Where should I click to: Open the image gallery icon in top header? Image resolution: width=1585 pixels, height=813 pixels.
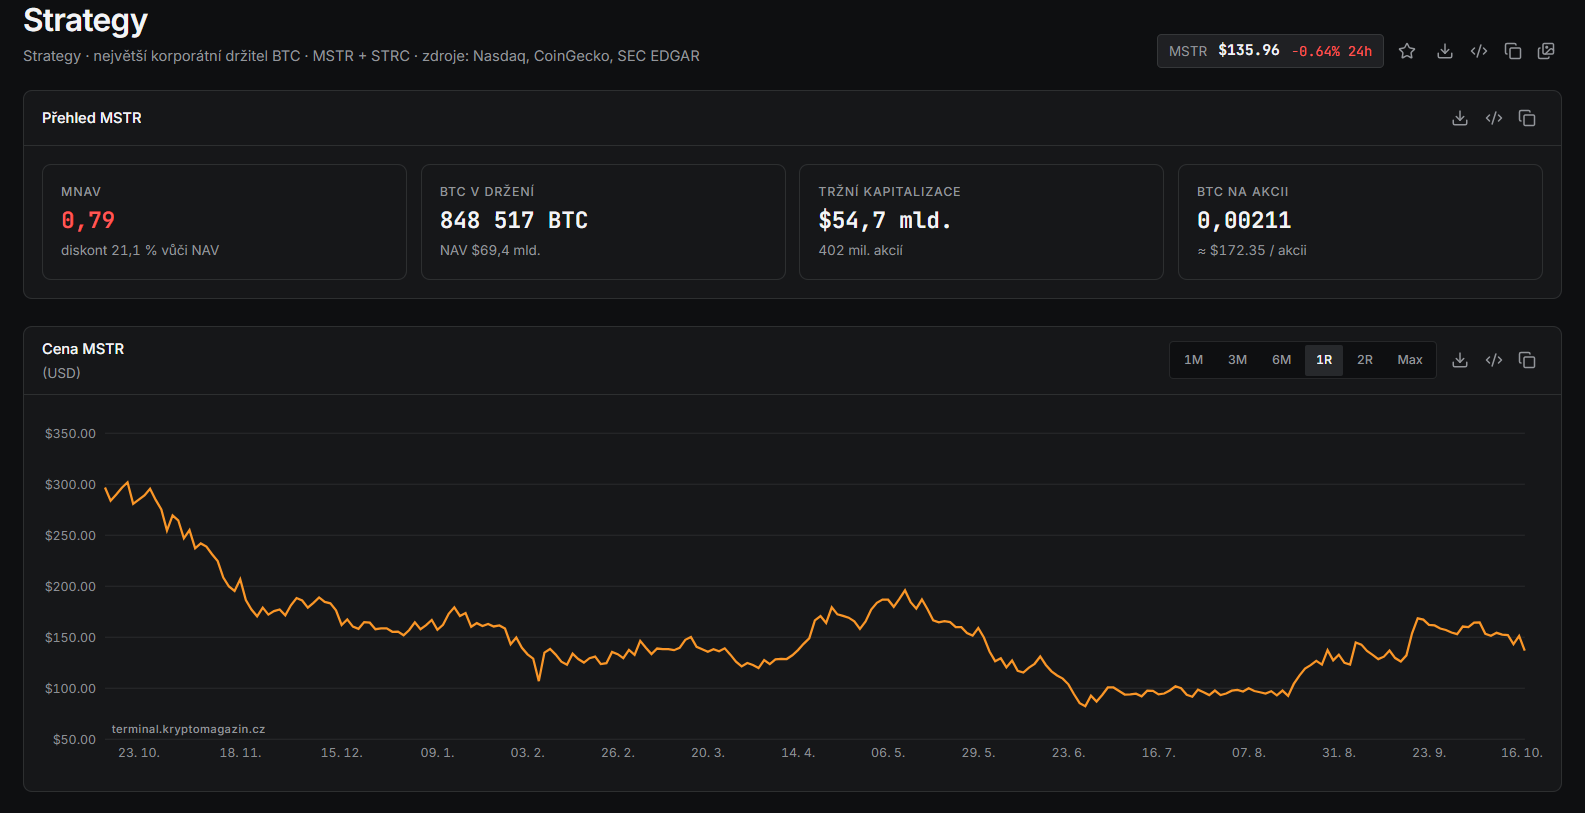[x=1546, y=51]
